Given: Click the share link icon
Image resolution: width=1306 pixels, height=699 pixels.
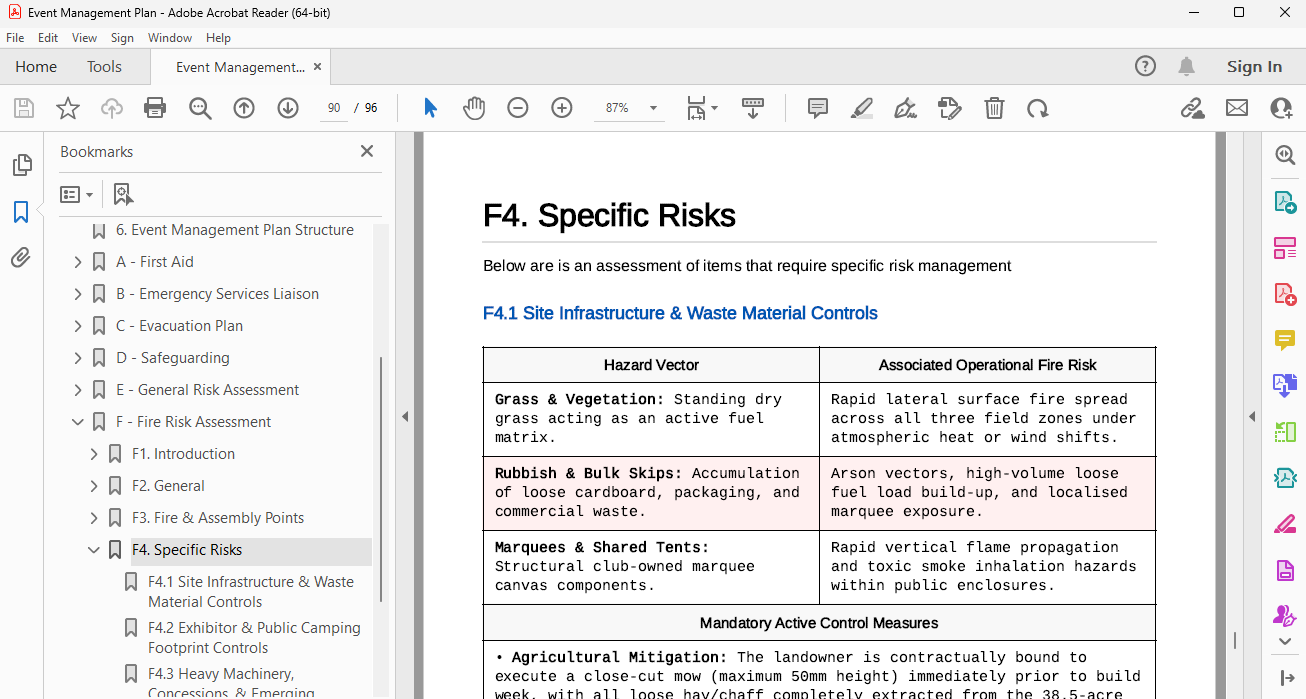Looking at the screenshot, I should point(1192,108).
